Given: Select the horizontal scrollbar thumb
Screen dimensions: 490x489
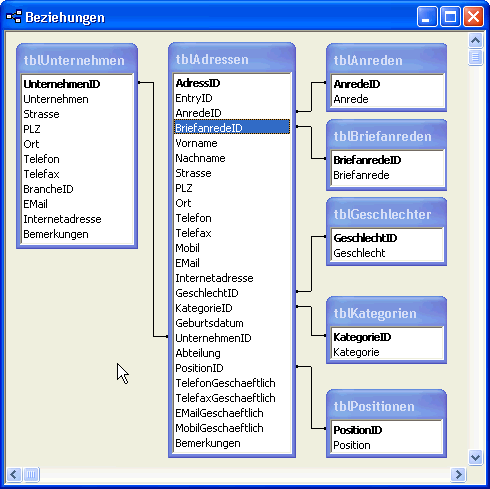Looking at the screenshot, I should [31, 474].
